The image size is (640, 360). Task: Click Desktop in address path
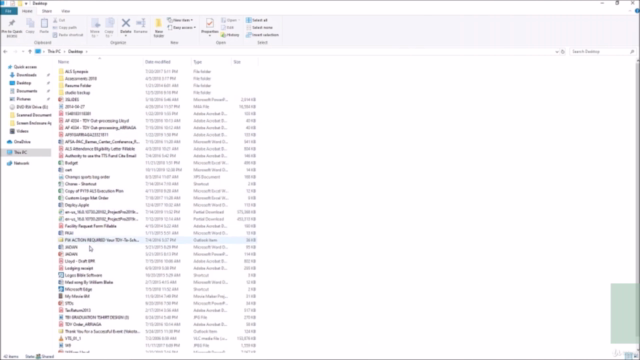coord(76,51)
